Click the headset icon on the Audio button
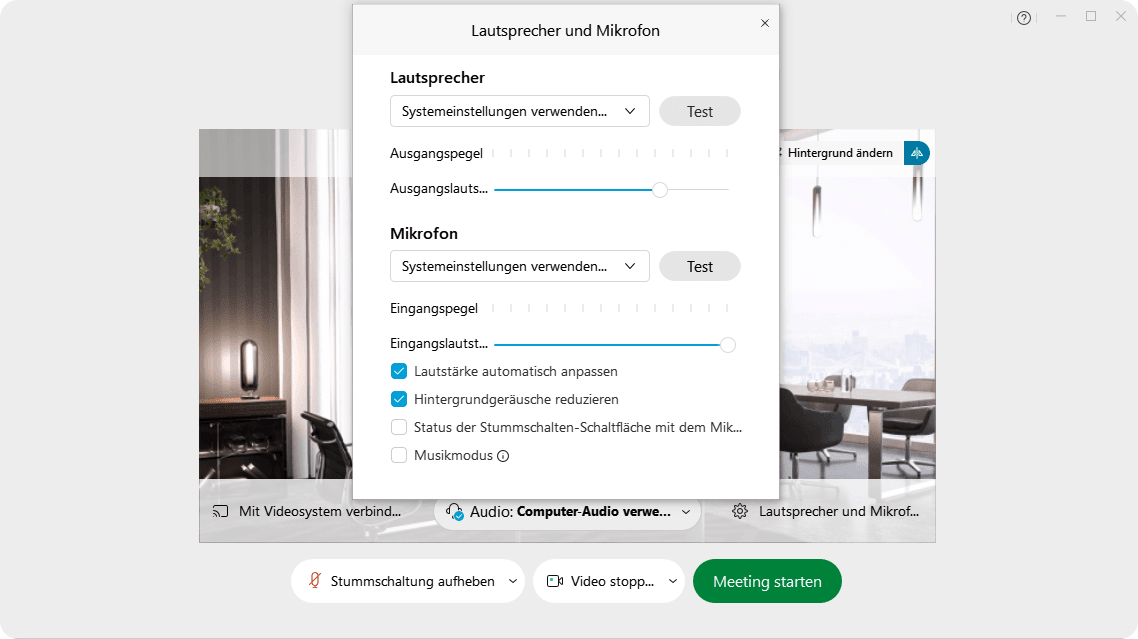The image size is (1138, 639). (456, 511)
